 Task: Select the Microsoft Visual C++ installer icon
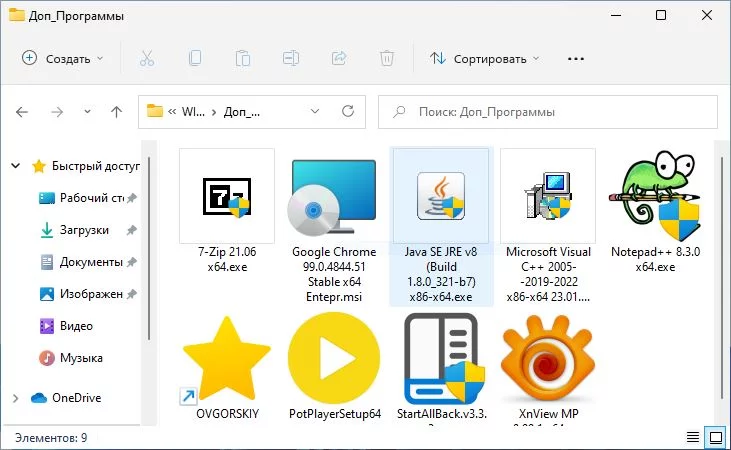click(x=548, y=195)
